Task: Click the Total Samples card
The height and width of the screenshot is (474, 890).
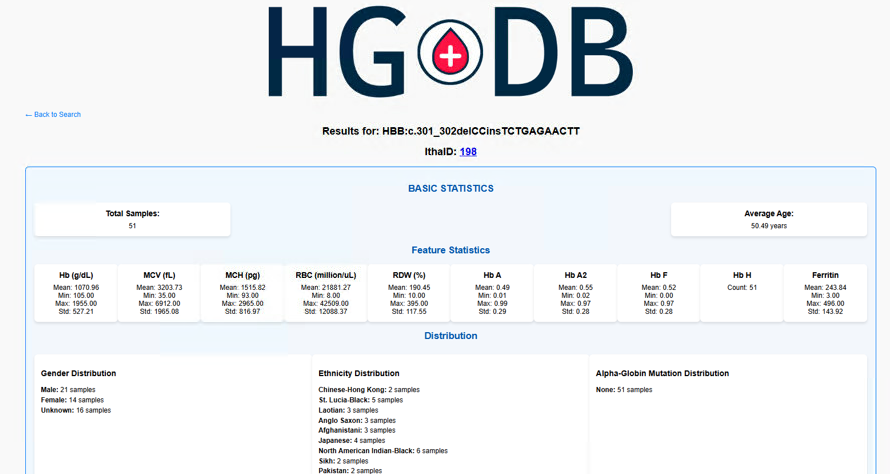Action: (132, 219)
